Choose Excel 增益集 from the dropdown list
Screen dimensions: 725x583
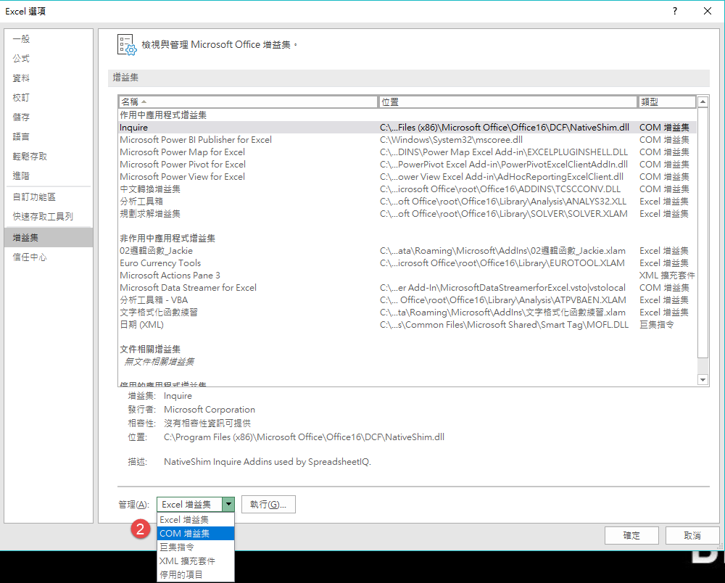[196, 520]
